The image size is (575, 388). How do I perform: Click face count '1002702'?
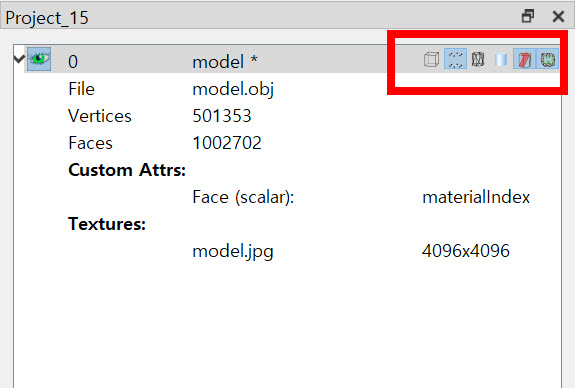[x=227, y=143]
